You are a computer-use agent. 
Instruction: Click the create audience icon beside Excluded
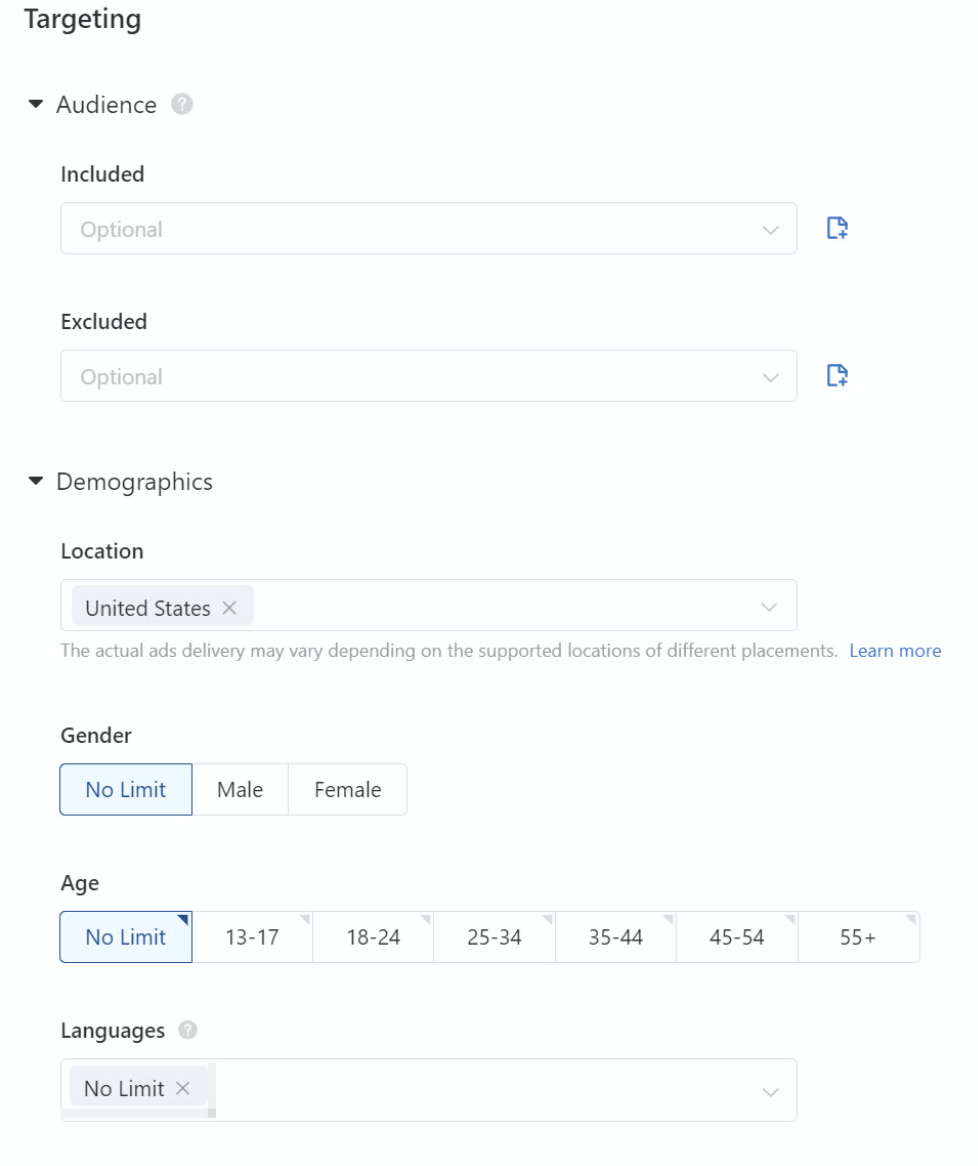click(837, 376)
